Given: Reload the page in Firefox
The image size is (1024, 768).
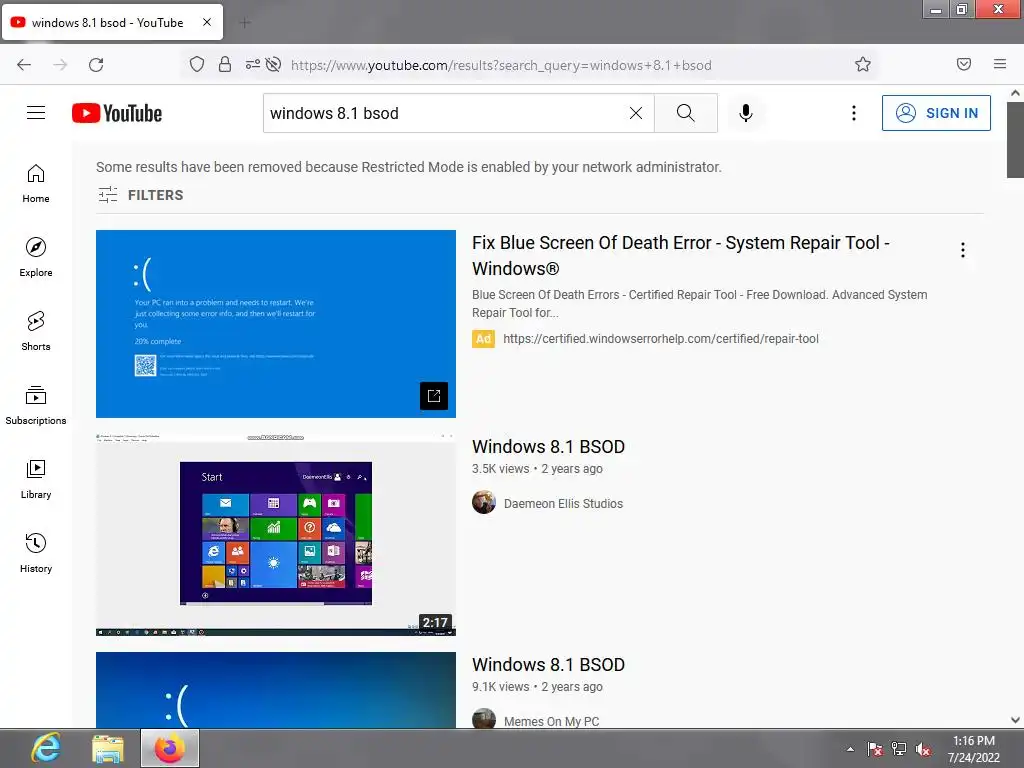Looking at the screenshot, I should (96, 64).
